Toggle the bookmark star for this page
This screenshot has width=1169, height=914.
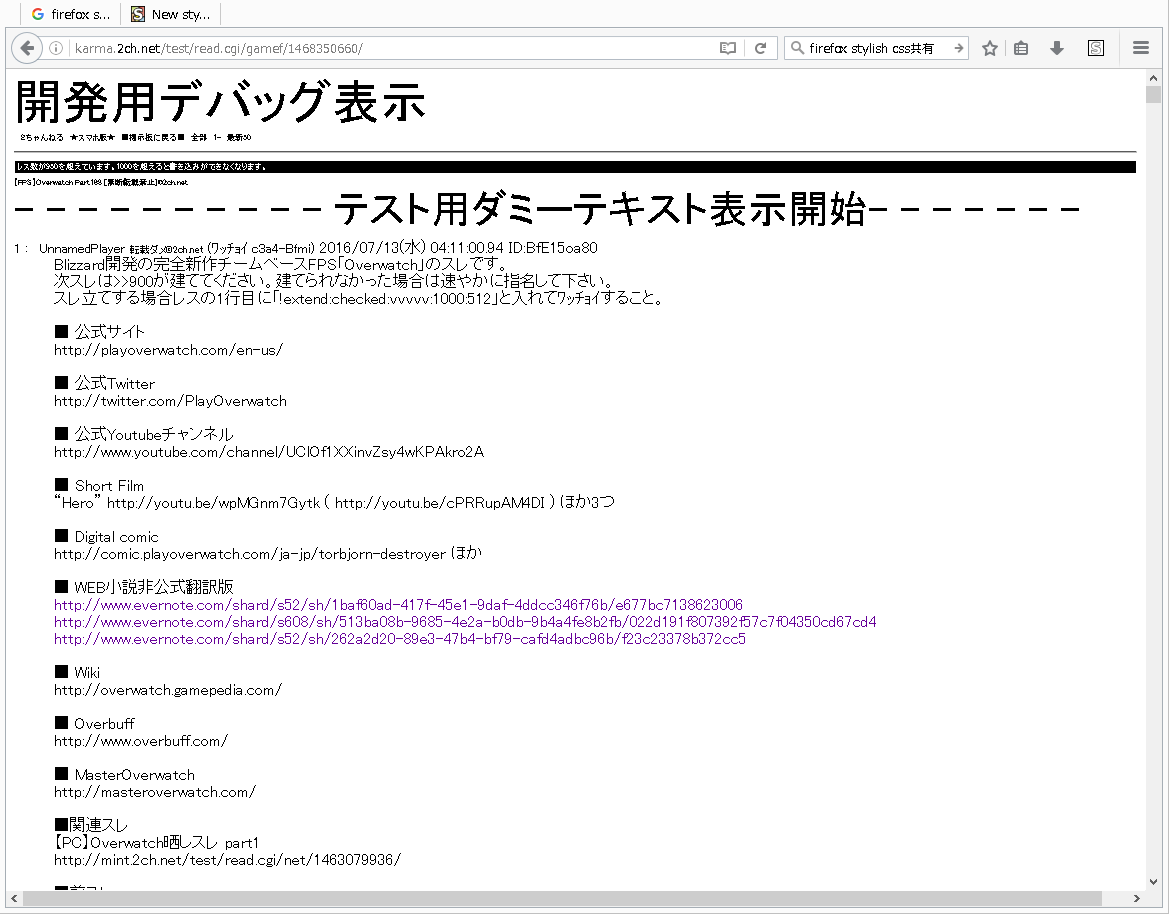tap(989, 47)
